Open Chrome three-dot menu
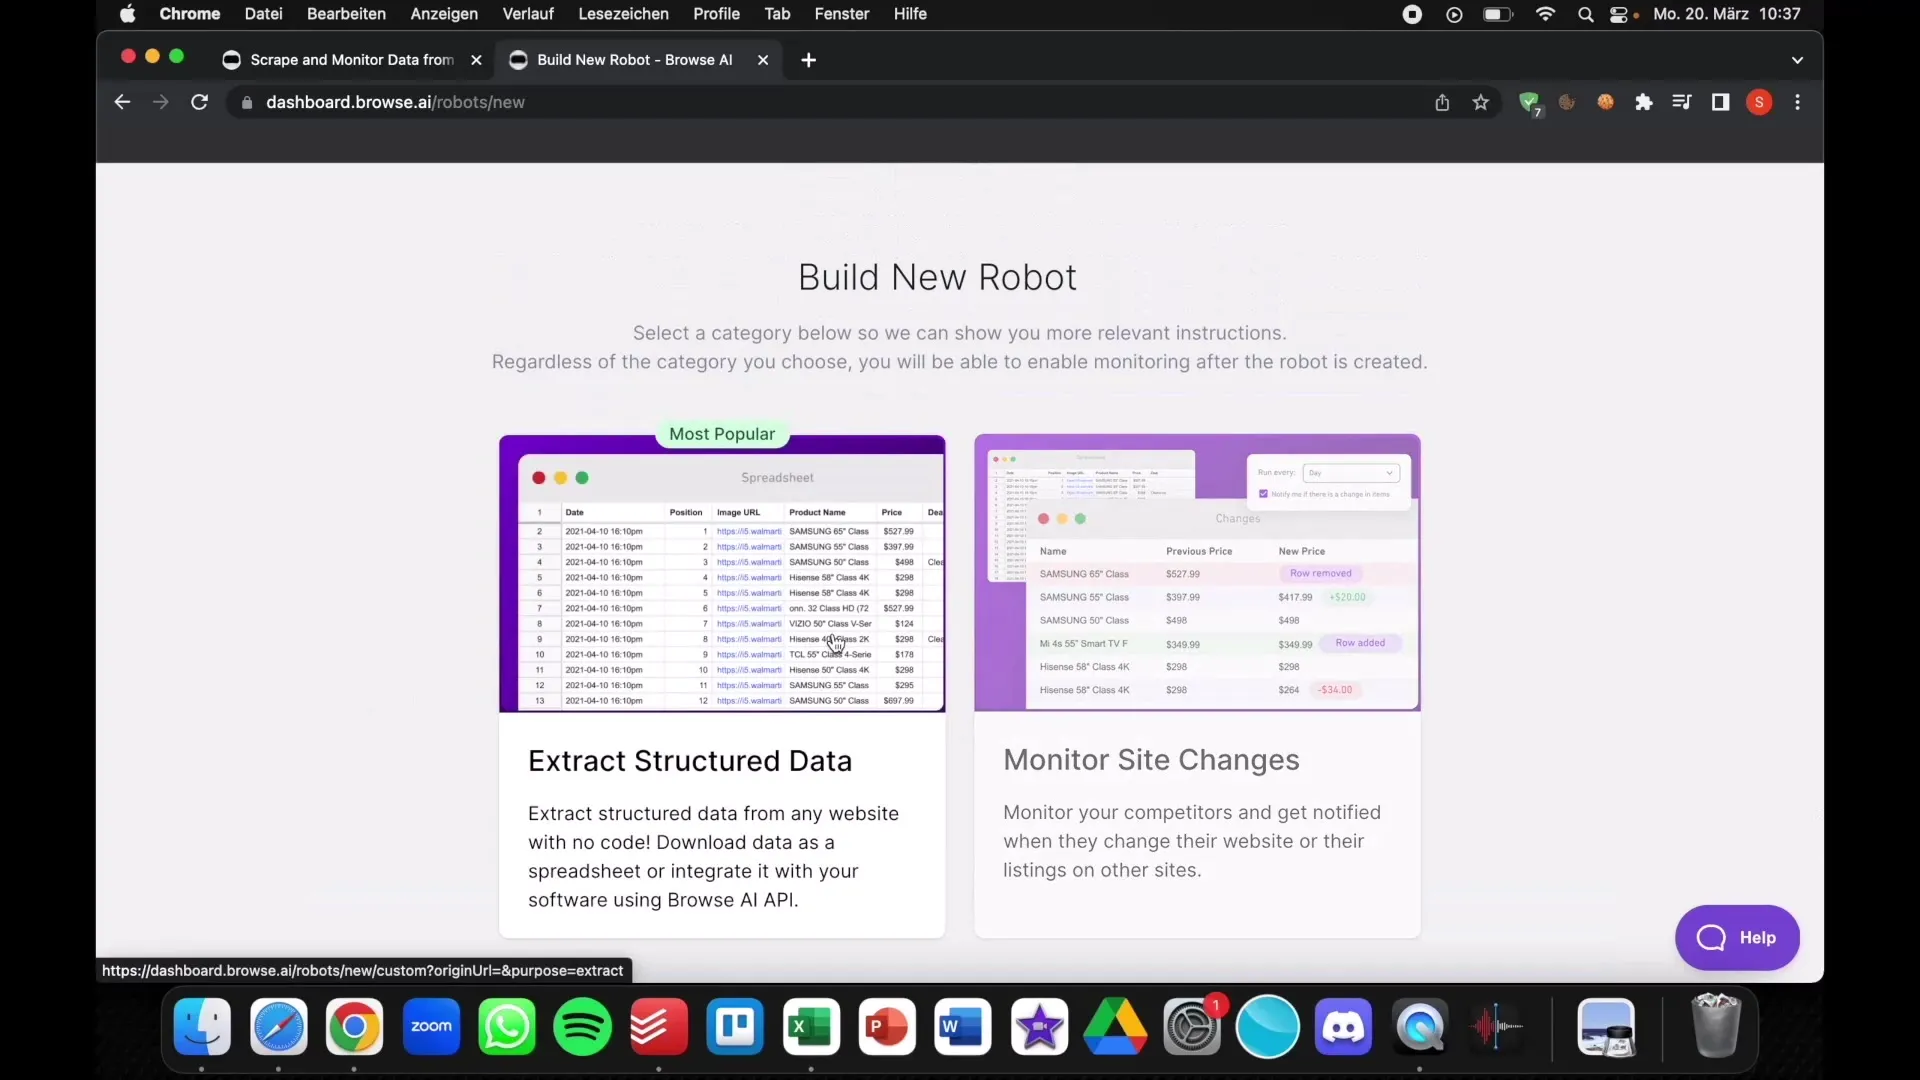The width and height of the screenshot is (1920, 1080). pos(1798,102)
